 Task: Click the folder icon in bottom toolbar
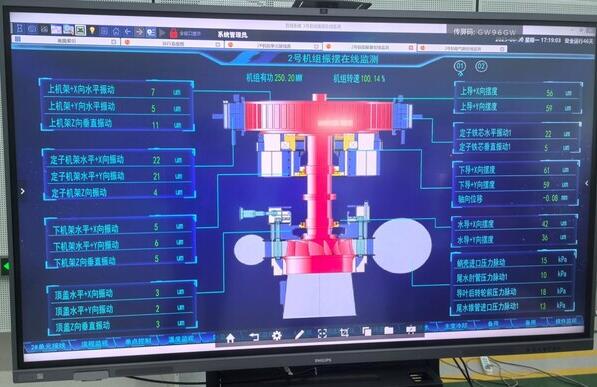point(388,330)
